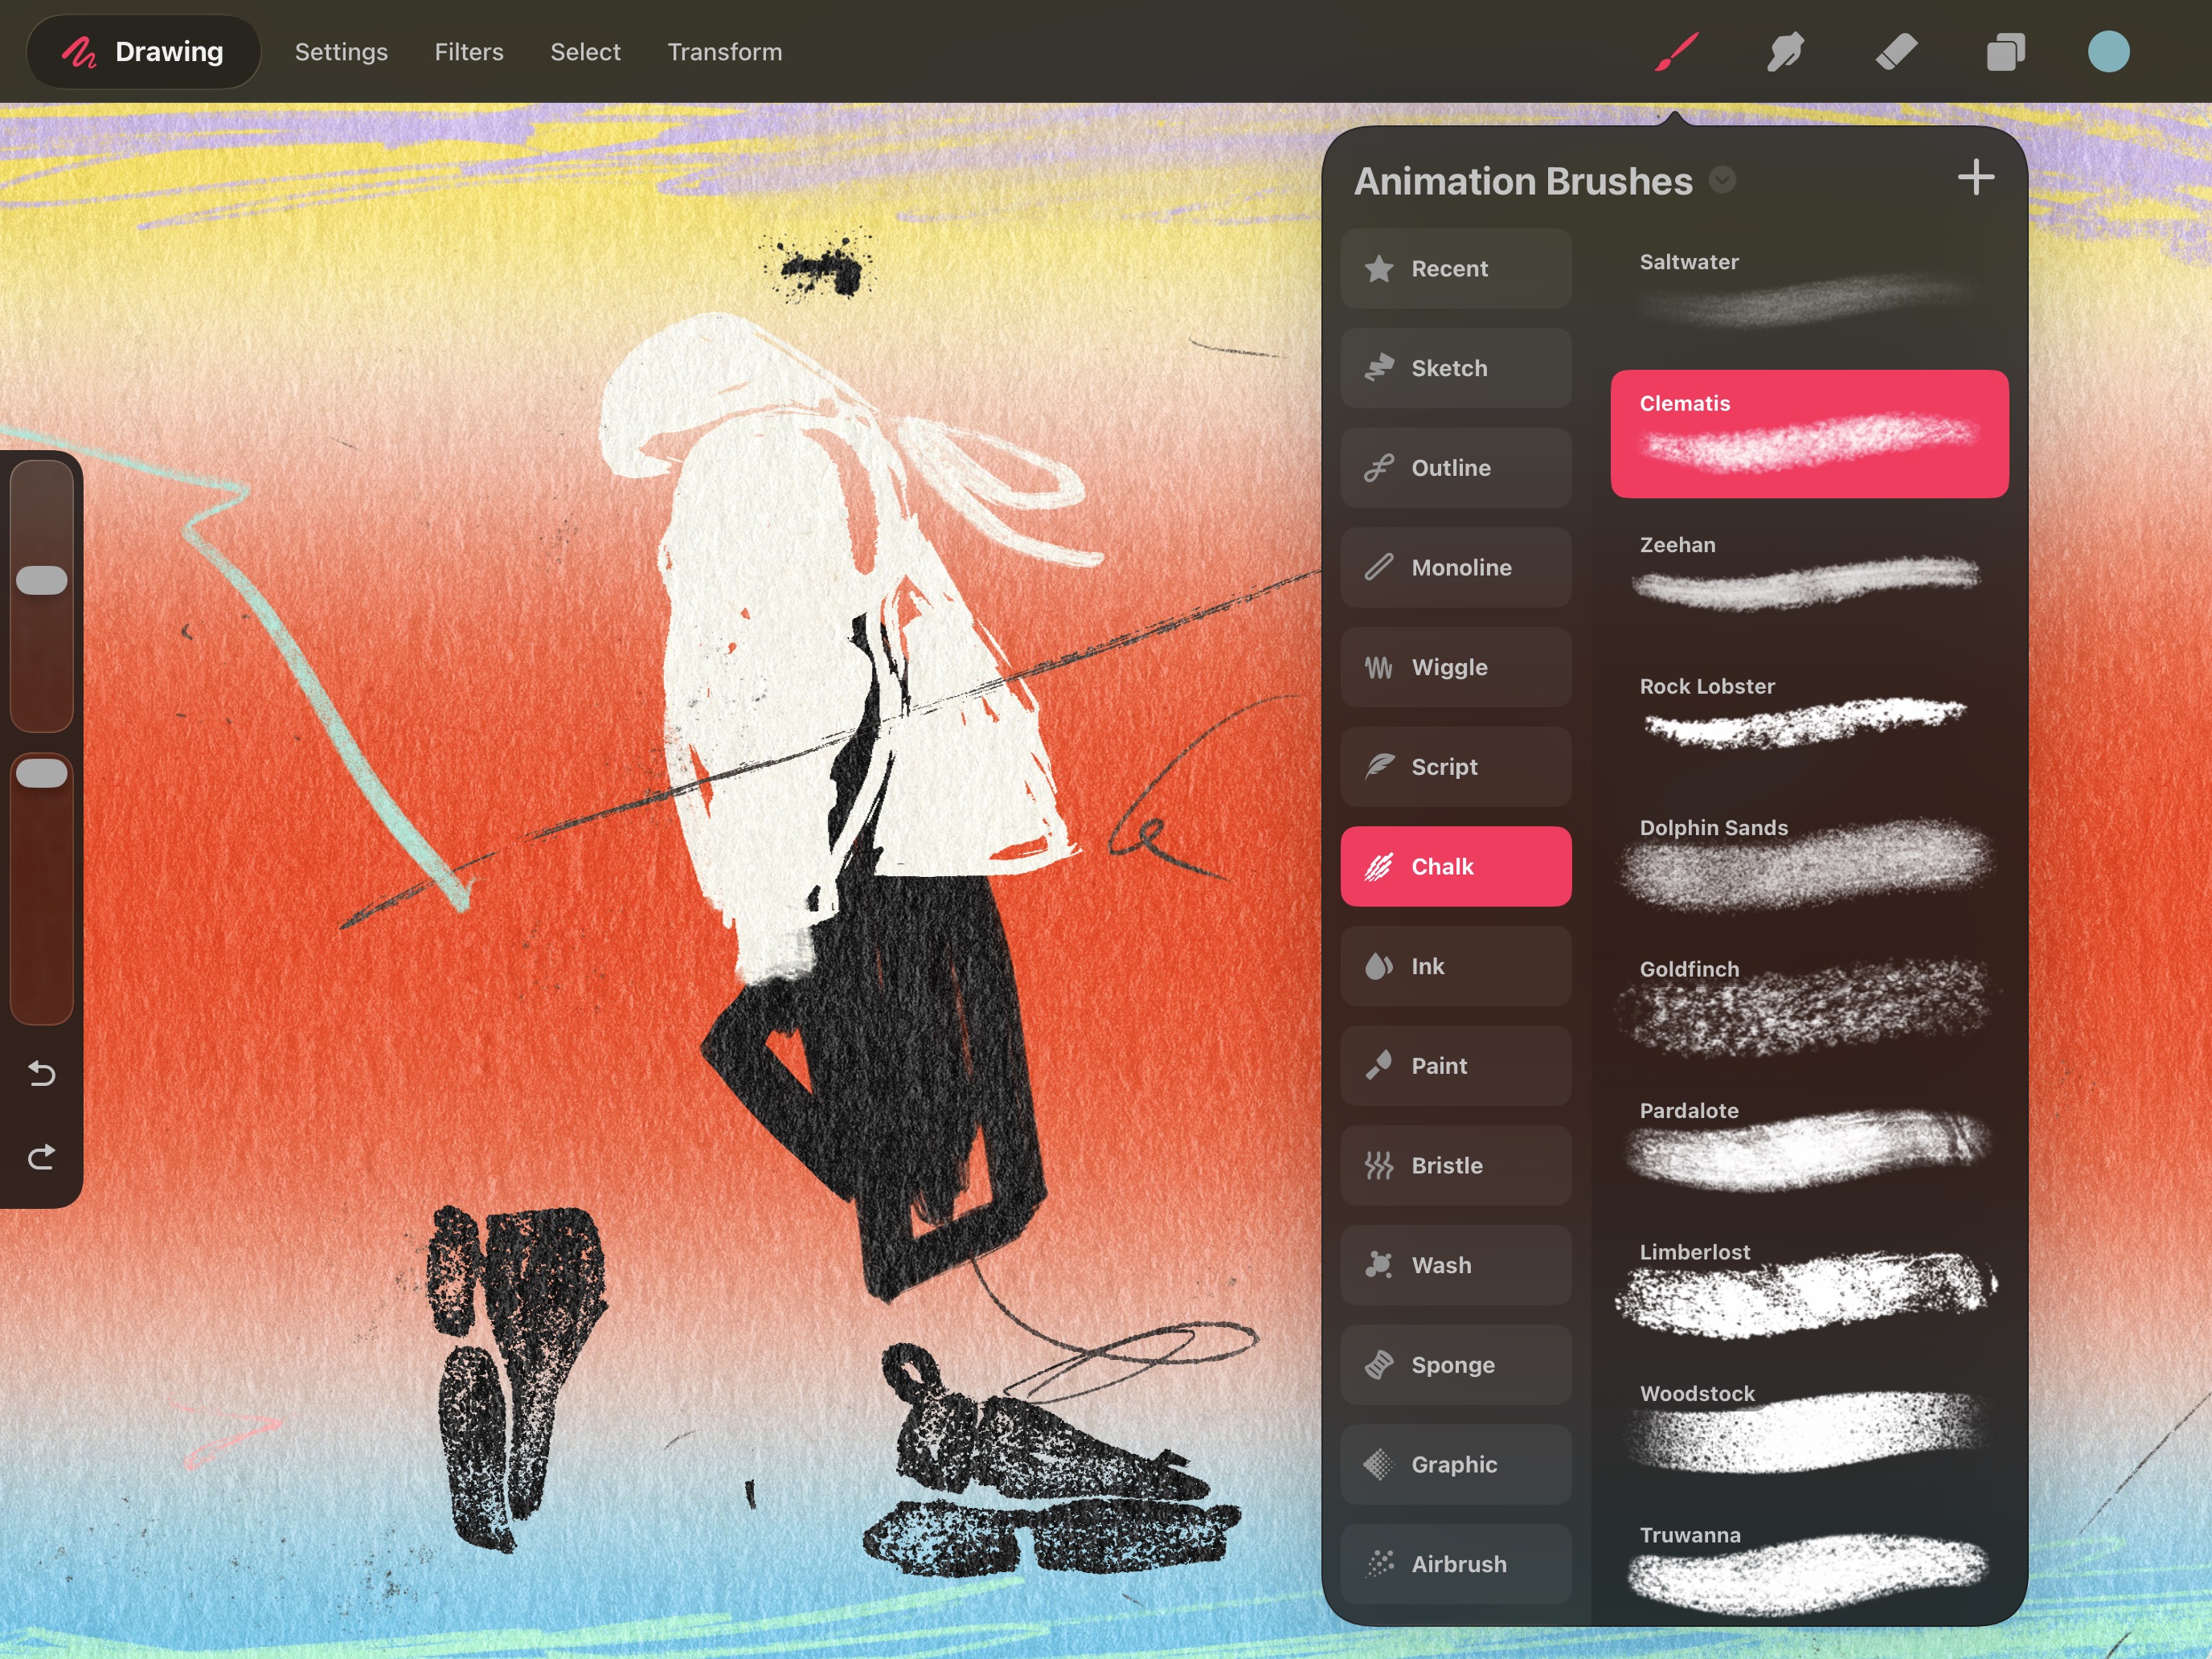
Task: Open the Transform menu
Action: (x=724, y=51)
